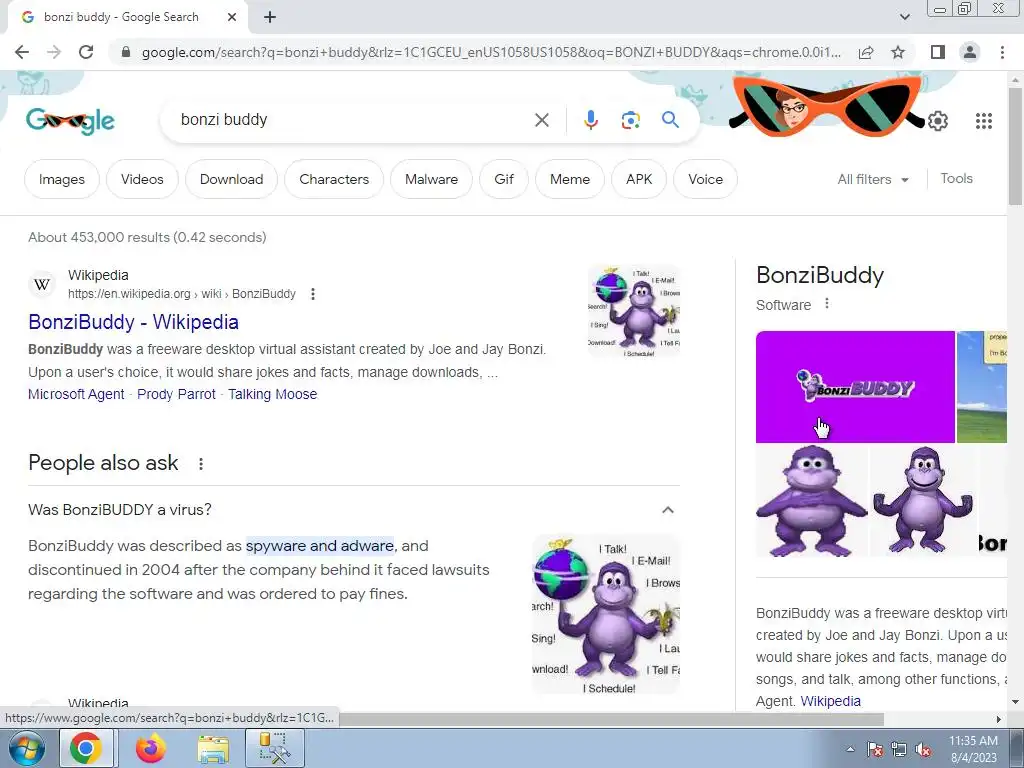Open Windows Explorer from taskbar

coord(213,748)
